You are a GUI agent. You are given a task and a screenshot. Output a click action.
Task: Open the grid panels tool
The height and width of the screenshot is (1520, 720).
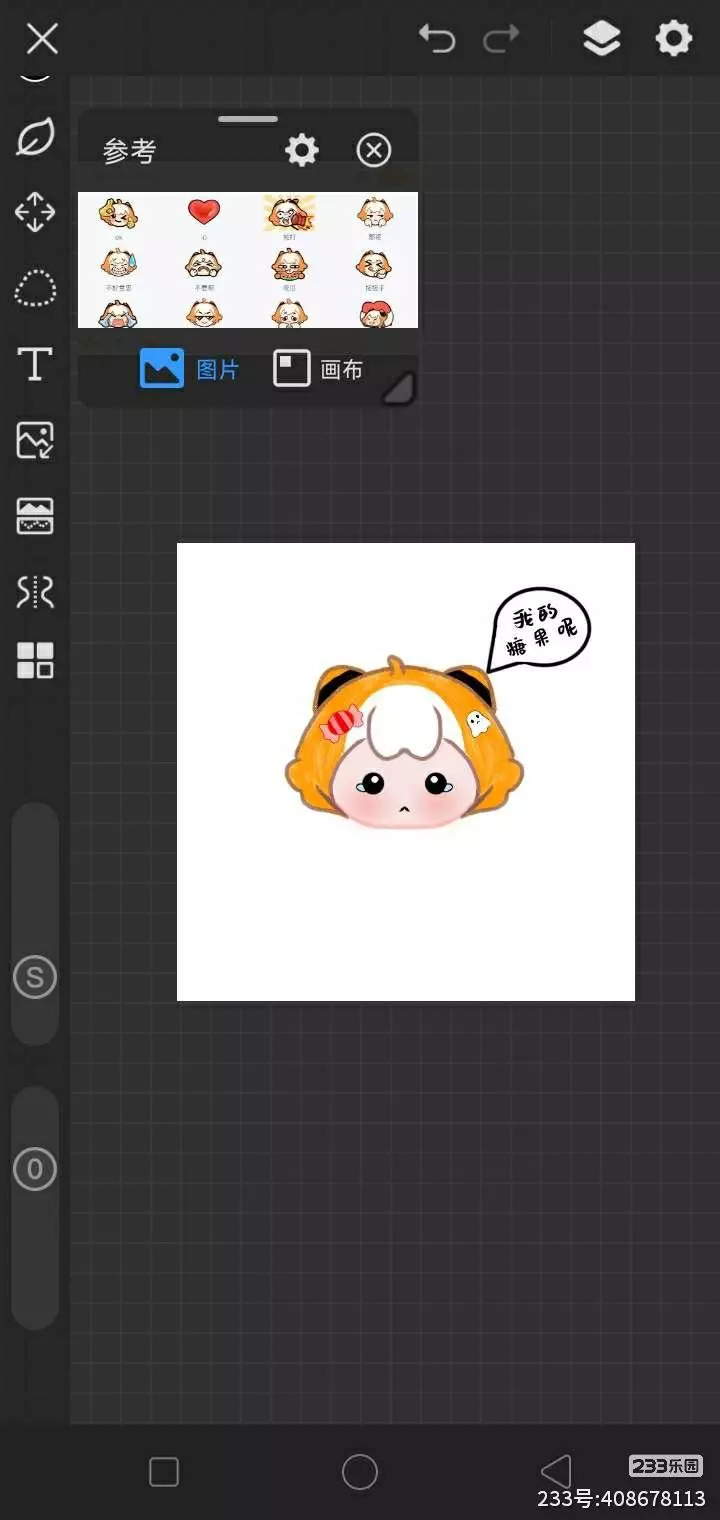pos(35,661)
